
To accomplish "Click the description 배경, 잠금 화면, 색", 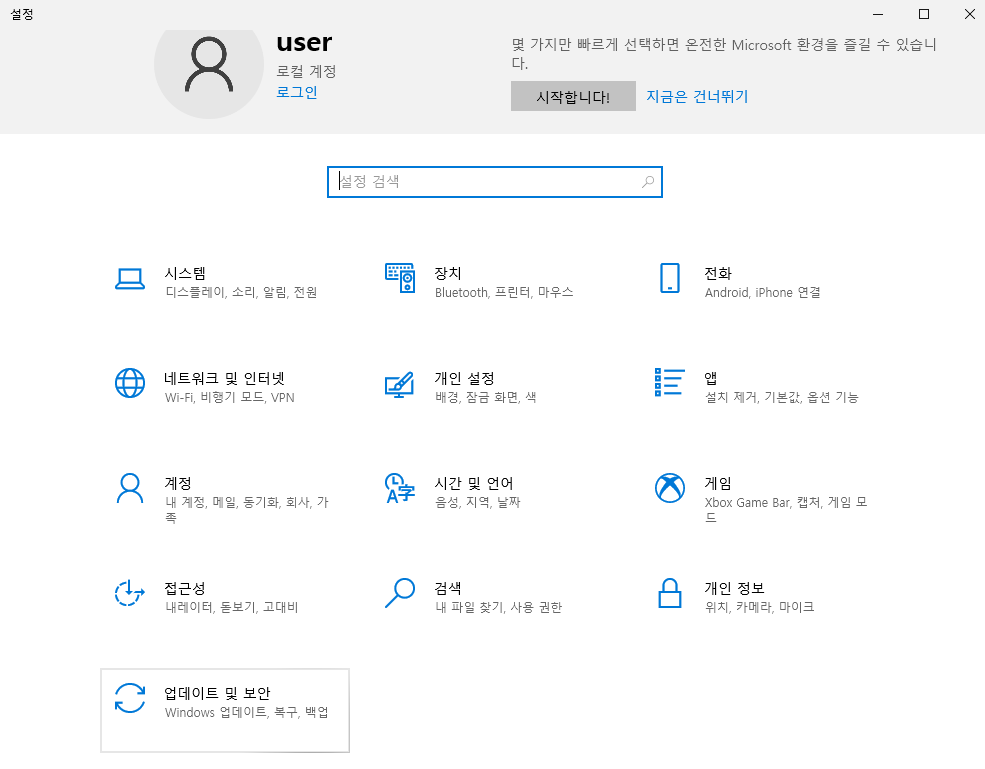I will point(486,397).
